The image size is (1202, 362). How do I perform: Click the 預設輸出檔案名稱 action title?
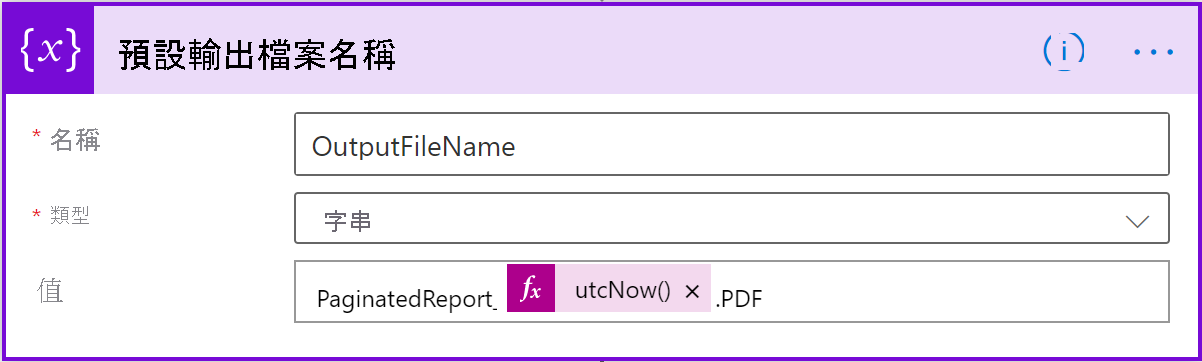[258, 55]
